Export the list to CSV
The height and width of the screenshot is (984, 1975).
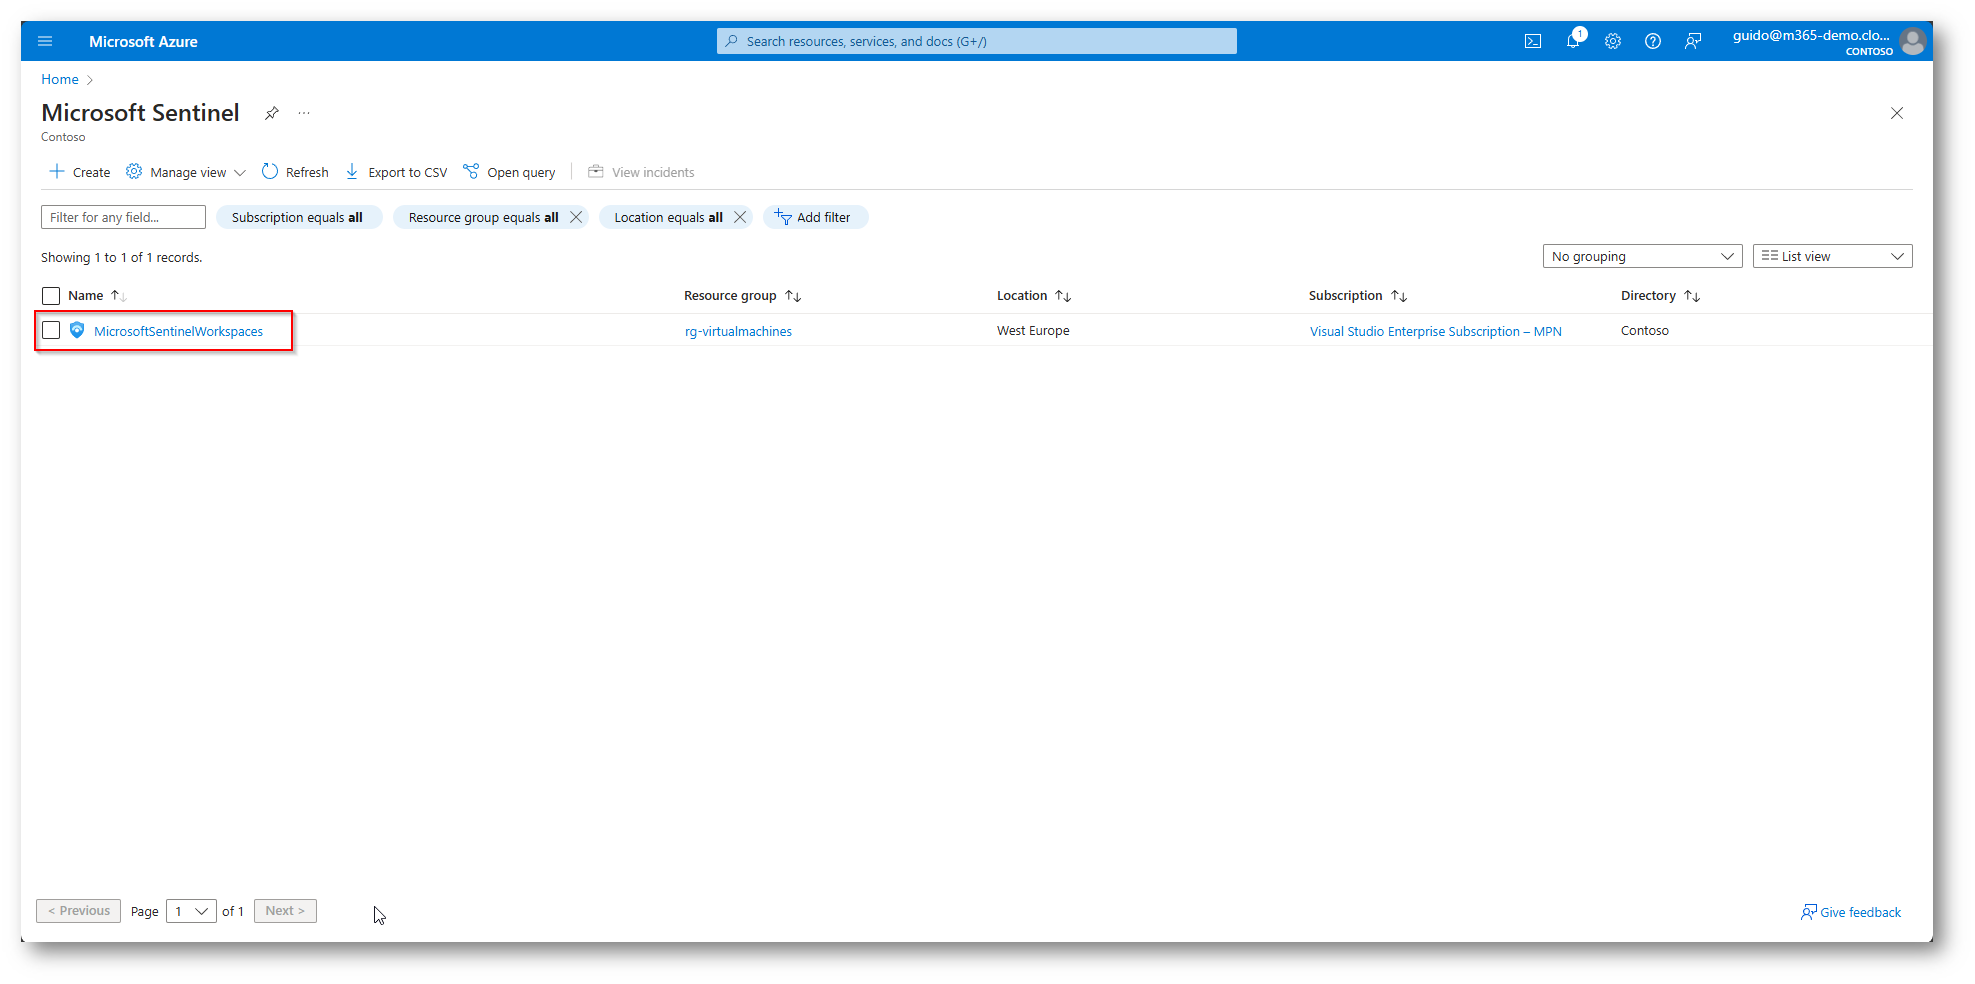396,172
